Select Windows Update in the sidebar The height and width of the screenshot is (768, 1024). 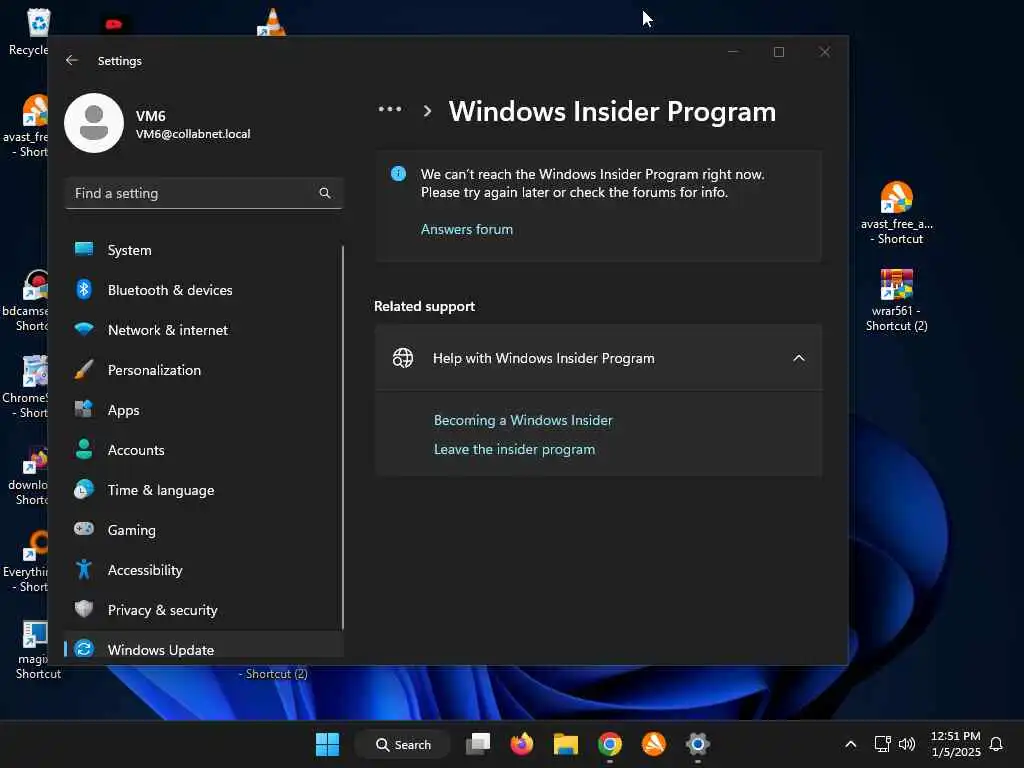[x=203, y=647]
